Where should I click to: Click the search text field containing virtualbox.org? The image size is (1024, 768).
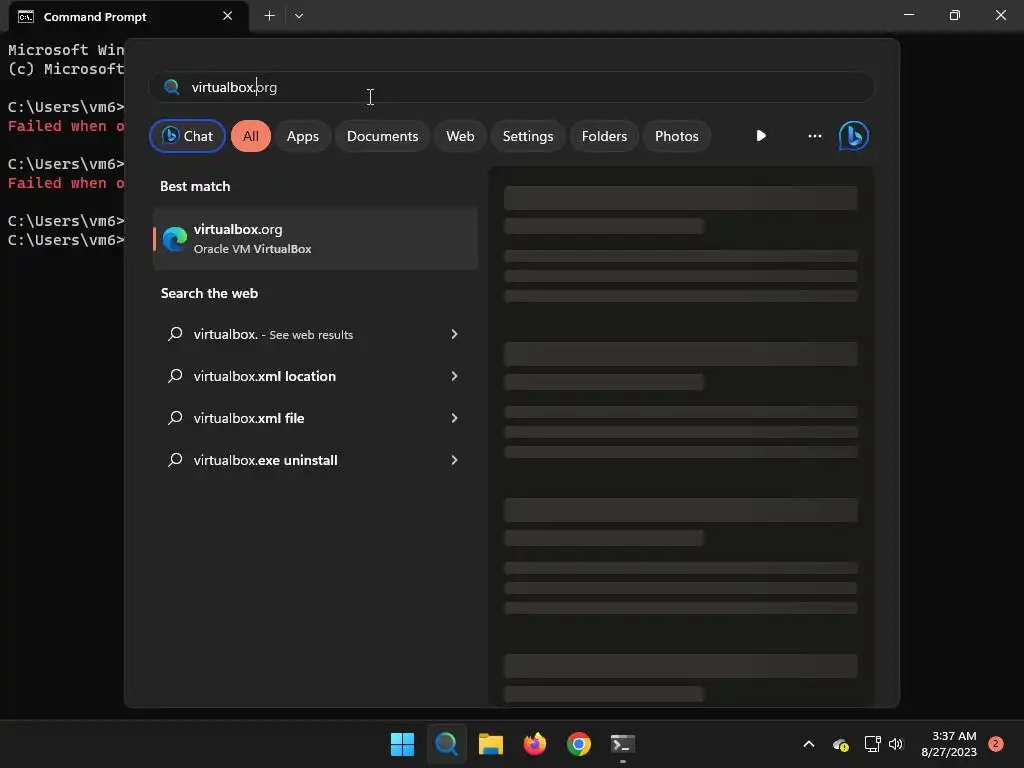[511, 87]
